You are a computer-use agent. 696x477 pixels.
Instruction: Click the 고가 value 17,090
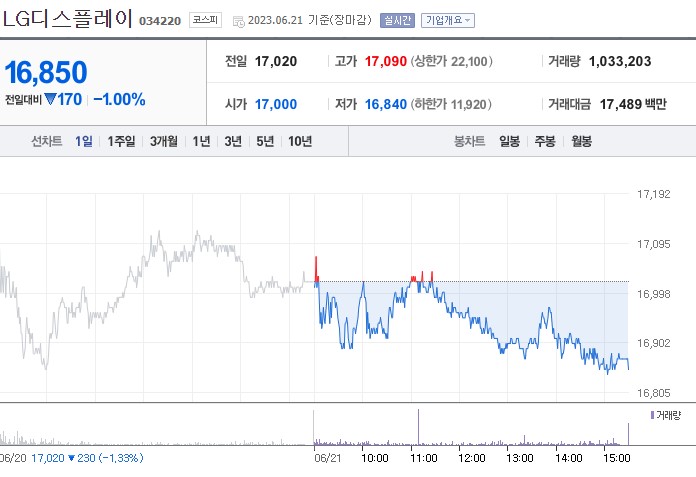click(385, 61)
